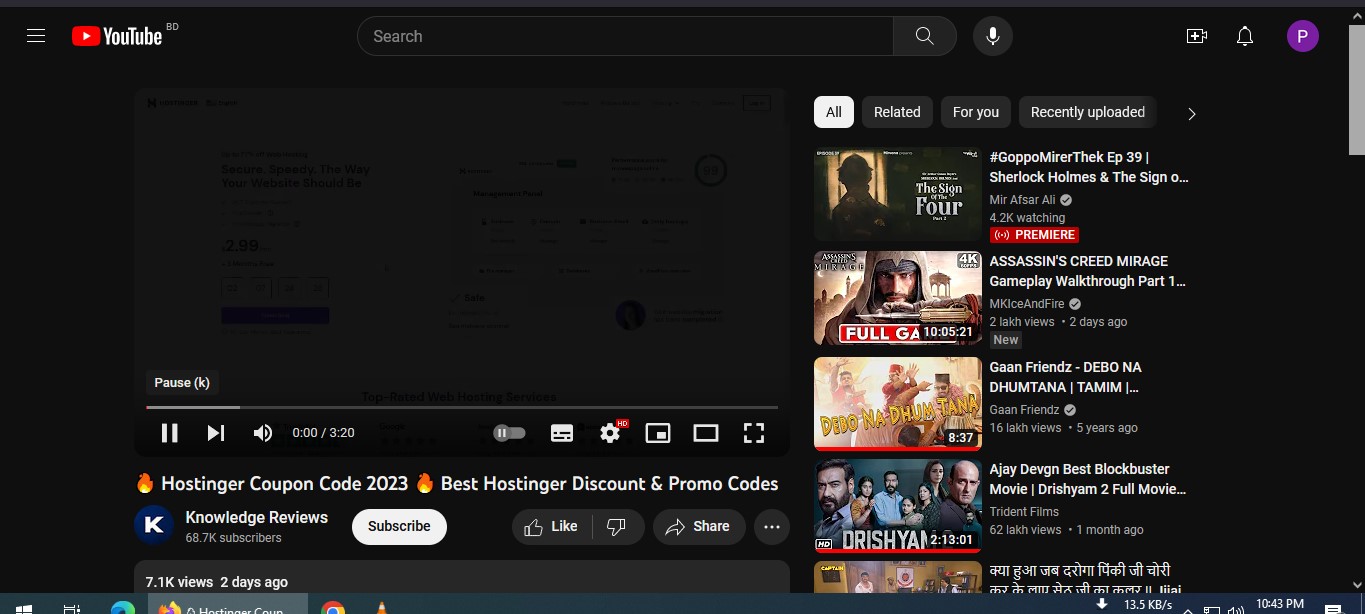The height and width of the screenshot is (614, 1365).
Task: Open Debo Na Dhumtana video thumbnail
Action: [898, 402]
